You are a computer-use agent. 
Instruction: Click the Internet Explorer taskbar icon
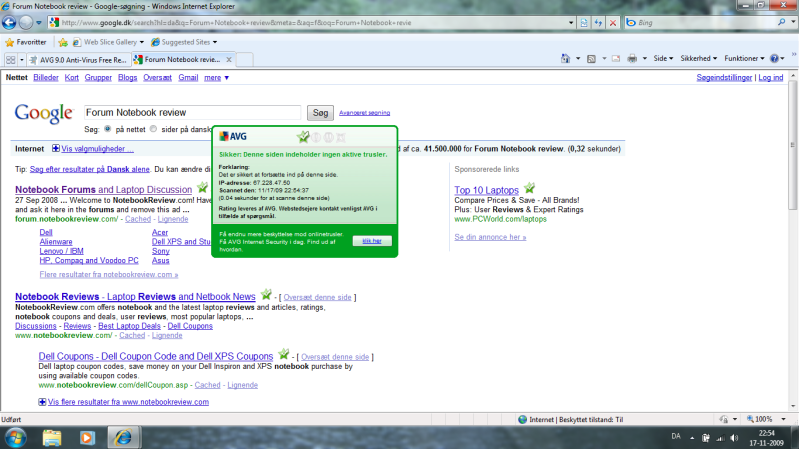[x=123, y=438]
